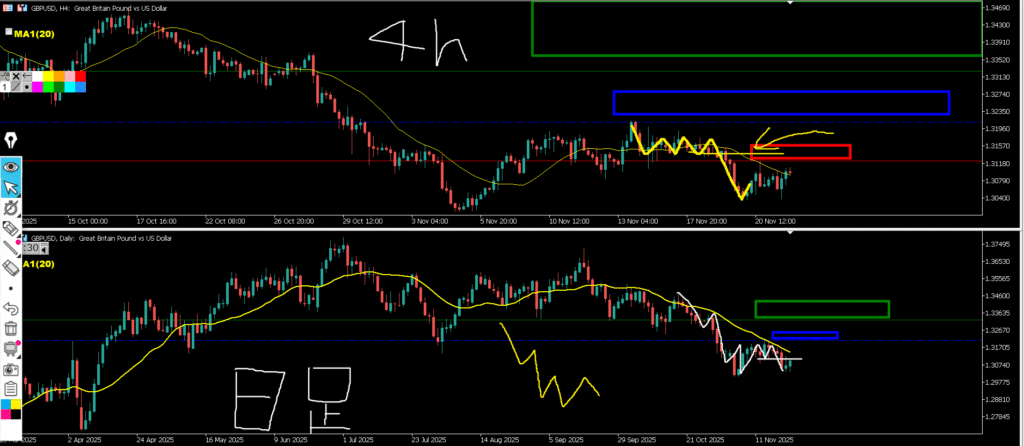
Task: Pick the highlighter marker tool
Action: pos(11,227)
